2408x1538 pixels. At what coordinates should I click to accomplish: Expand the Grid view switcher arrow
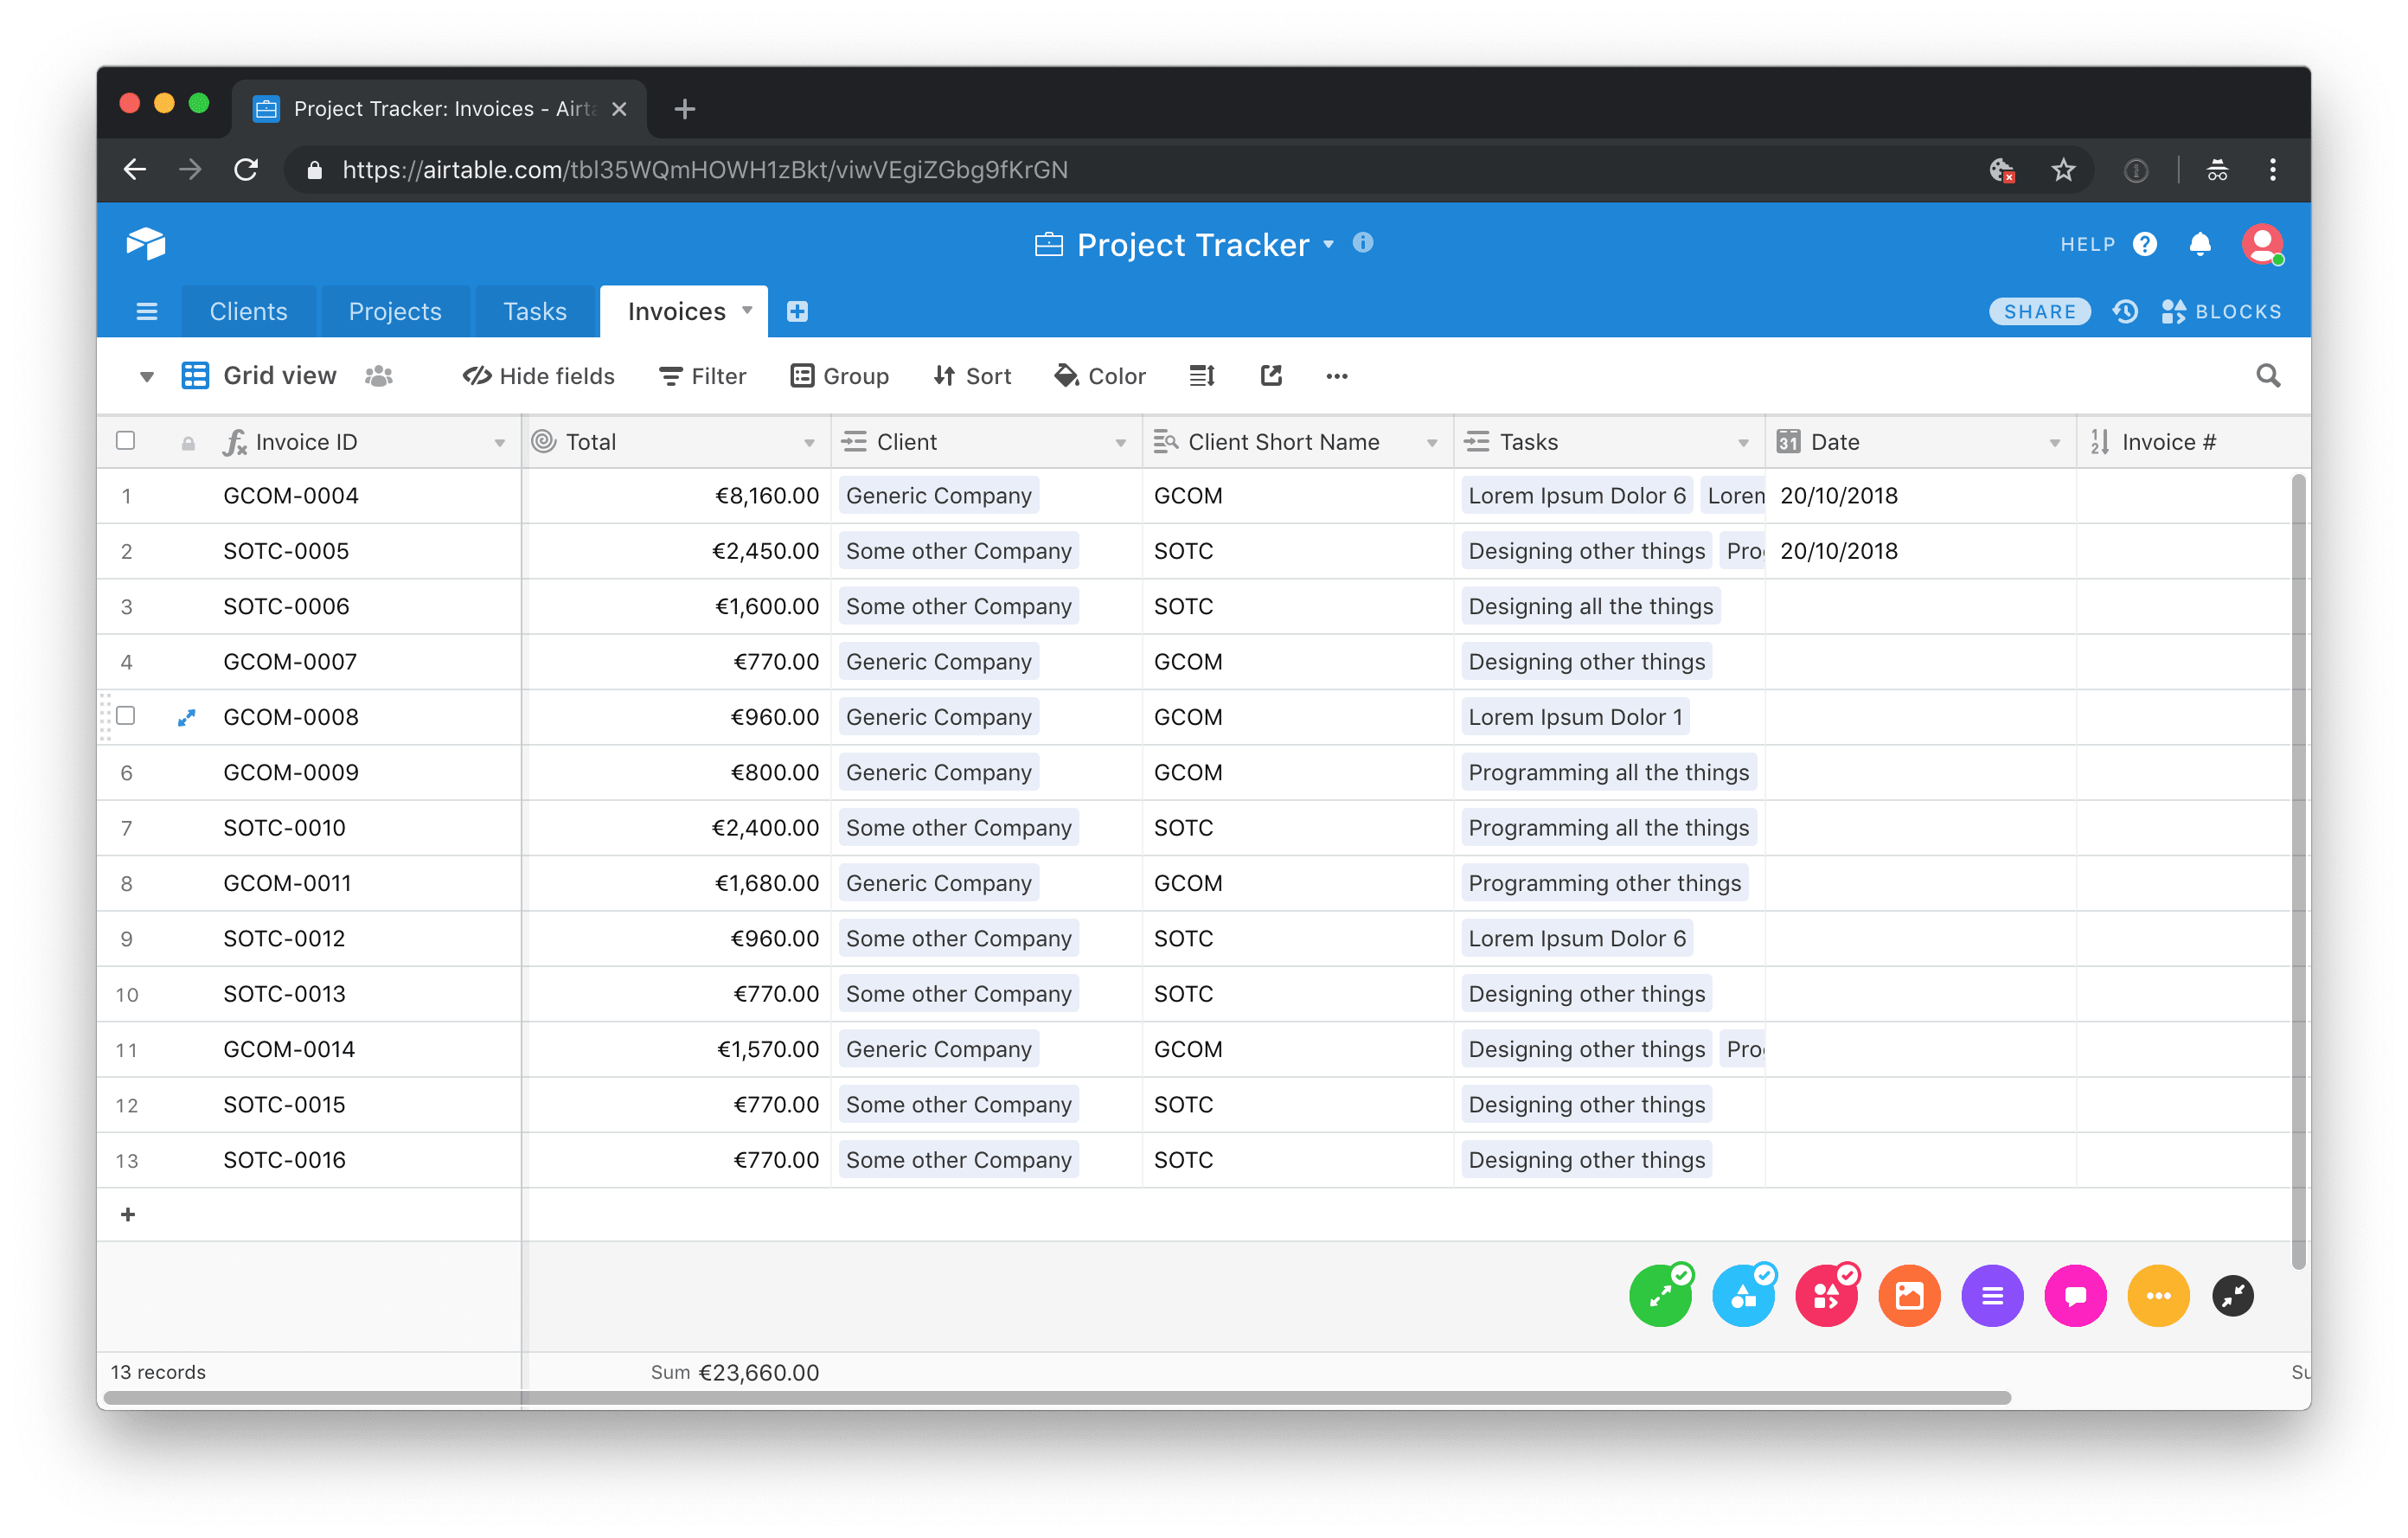[x=147, y=377]
